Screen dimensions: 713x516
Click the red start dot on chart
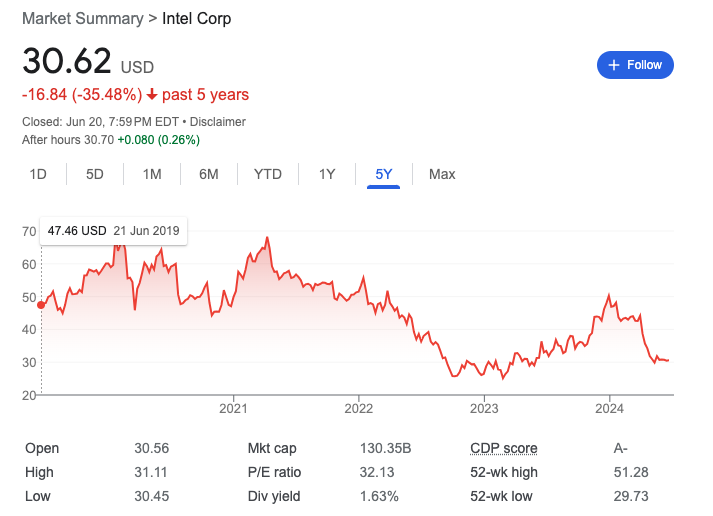click(41, 305)
